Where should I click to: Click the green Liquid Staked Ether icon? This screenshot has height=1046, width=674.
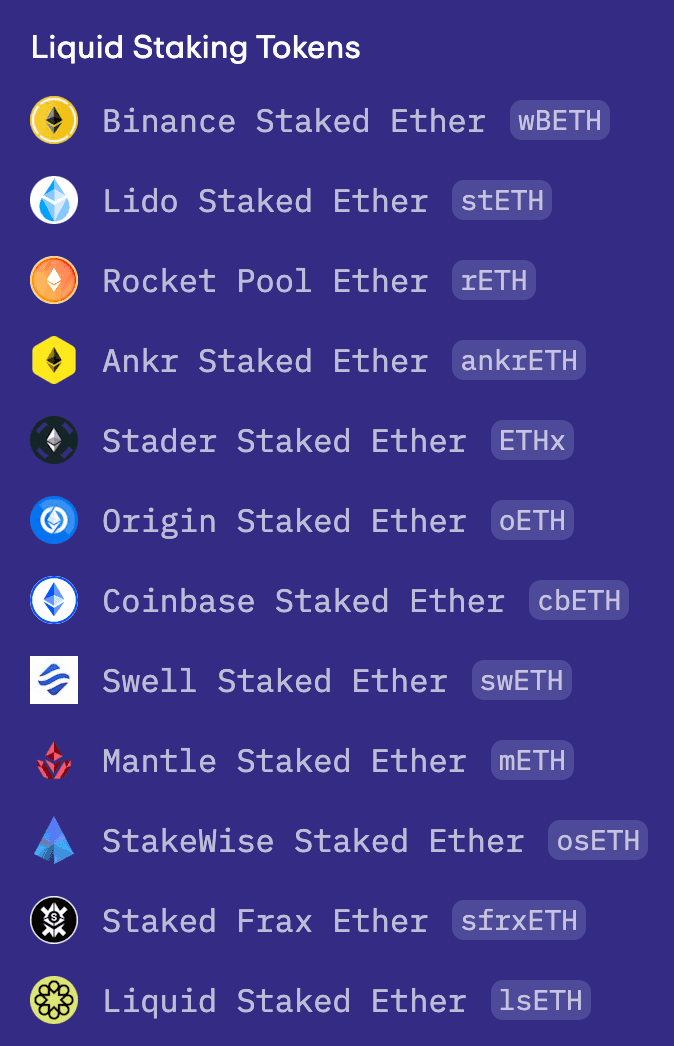[x=54, y=1001]
